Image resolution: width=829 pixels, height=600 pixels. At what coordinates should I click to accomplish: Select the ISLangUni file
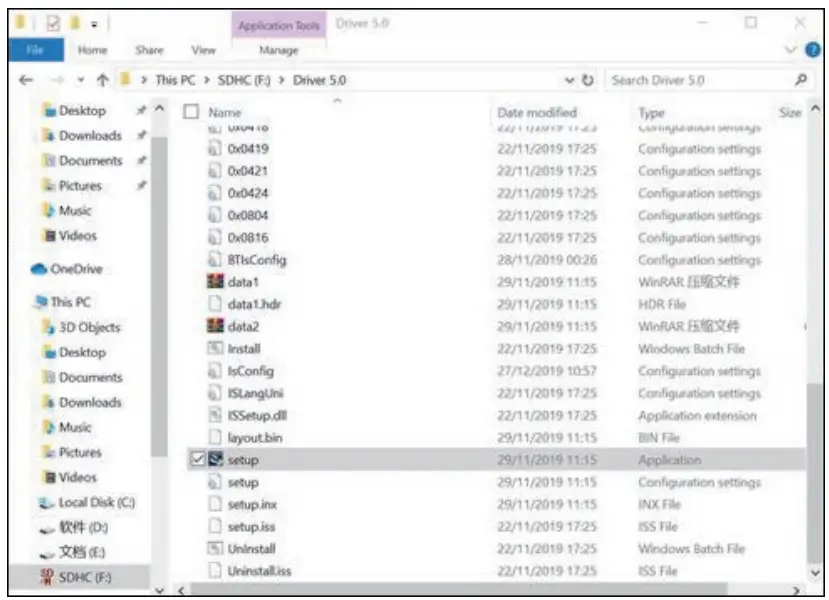(x=255, y=393)
